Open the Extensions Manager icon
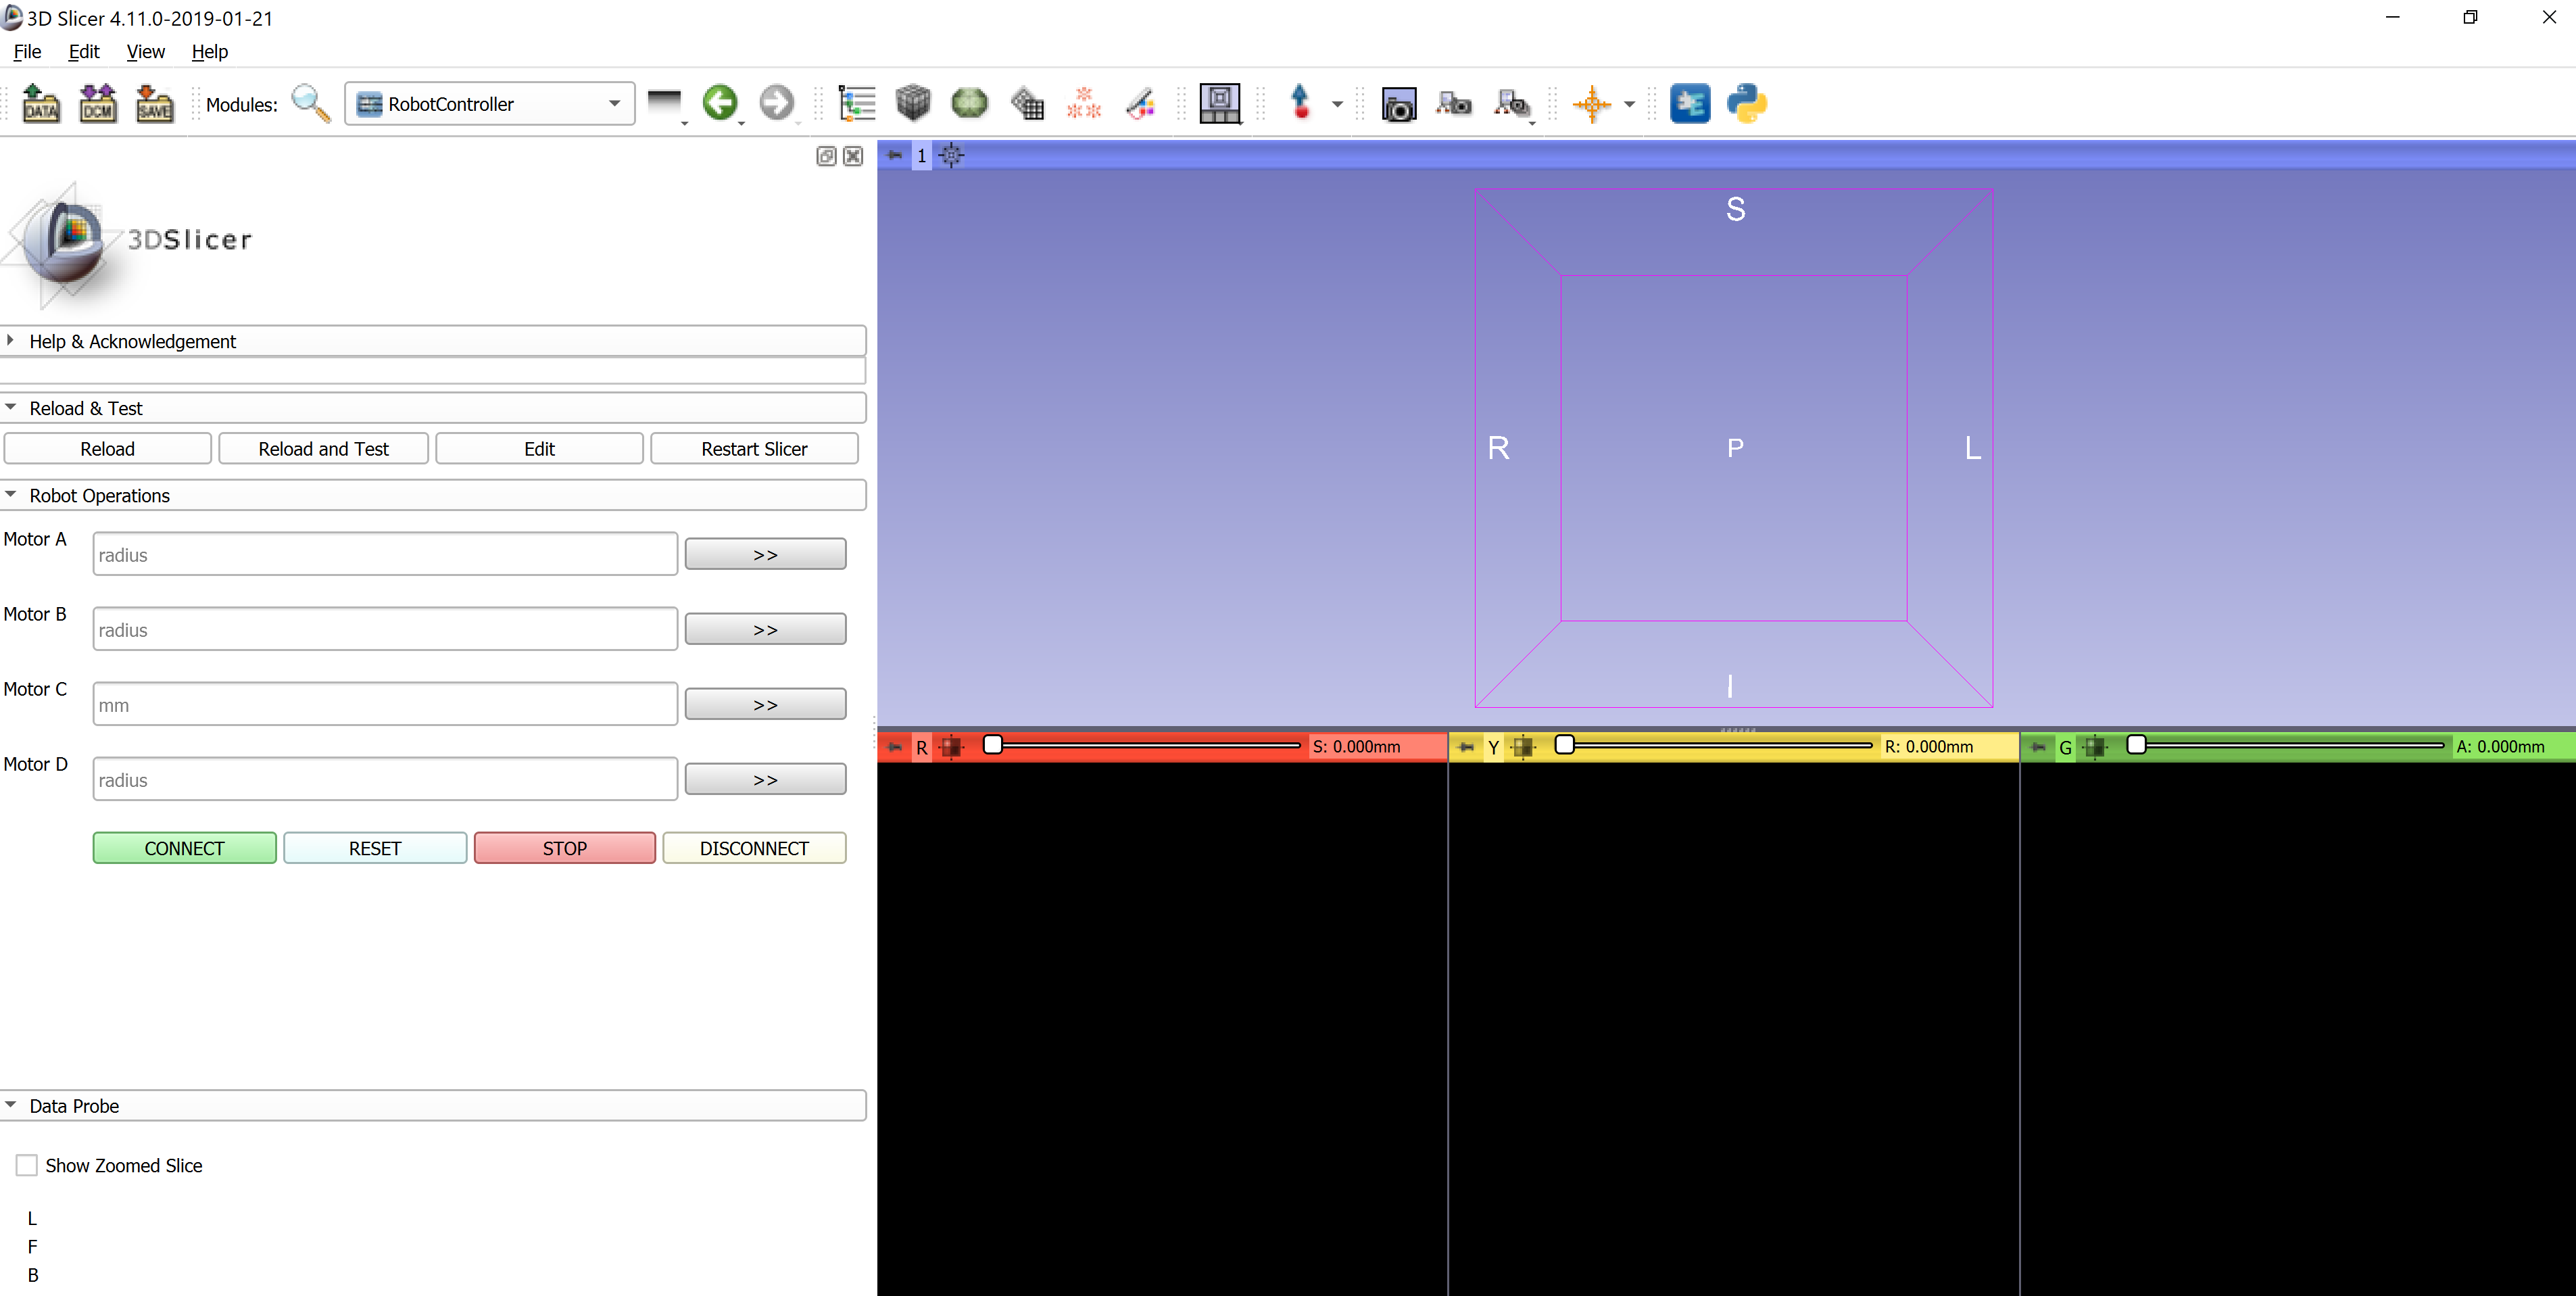This screenshot has width=2576, height=1296. click(x=1689, y=103)
